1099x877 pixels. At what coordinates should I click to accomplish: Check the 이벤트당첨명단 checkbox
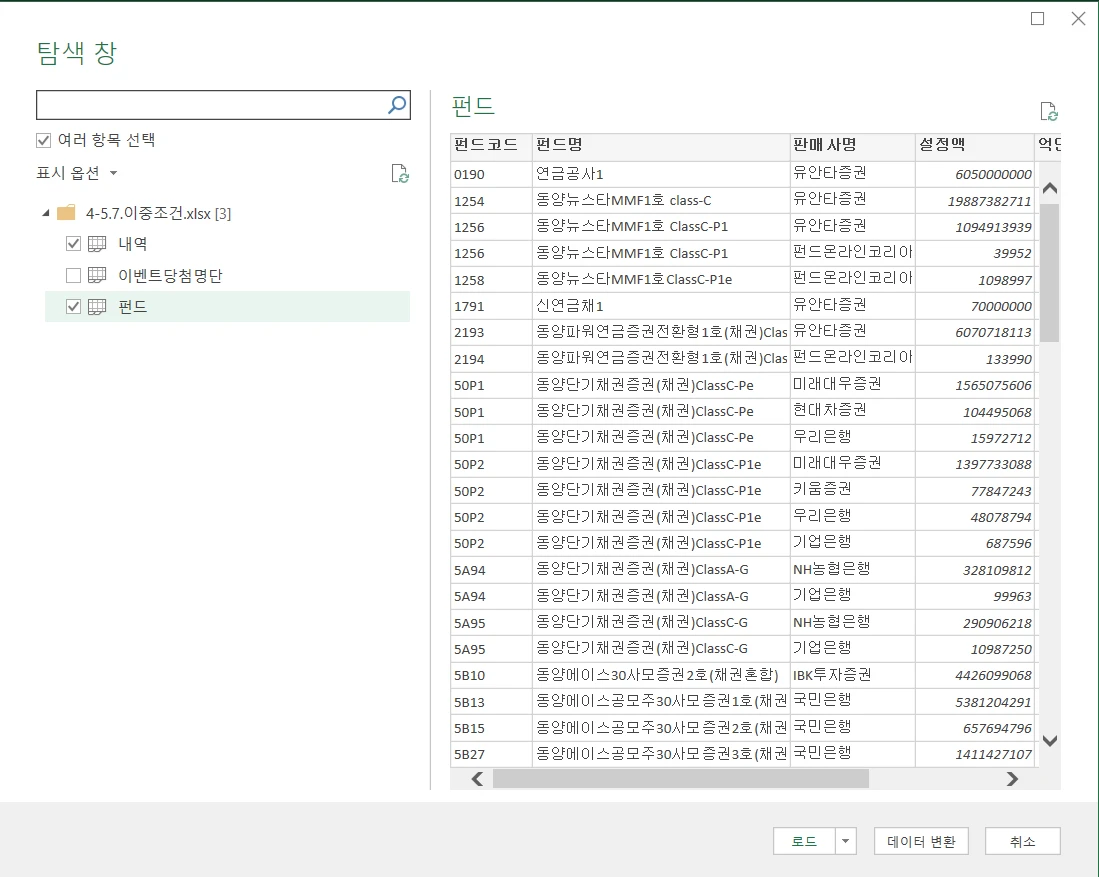[x=73, y=275]
